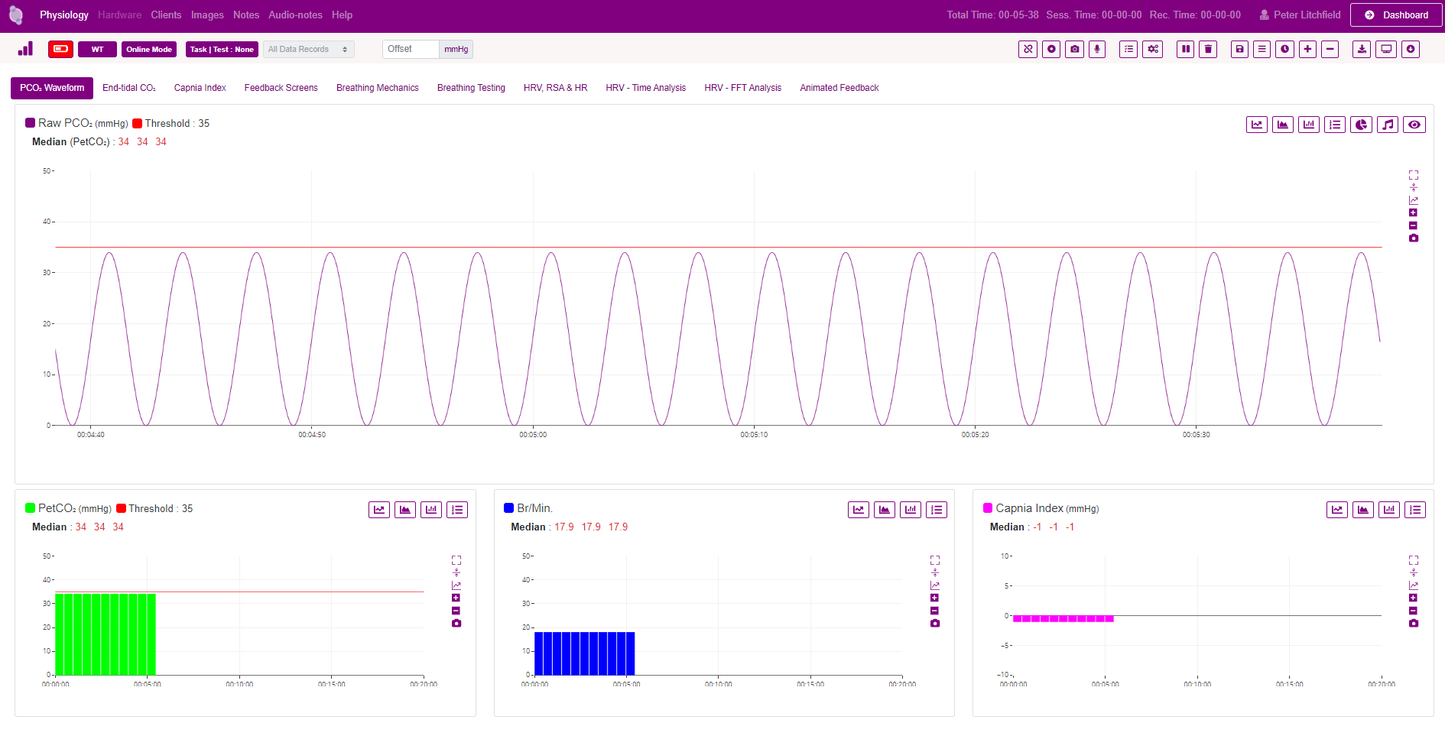The height and width of the screenshot is (736, 1445).
Task: Click the trash icon in the toolbar
Action: 1208,49
